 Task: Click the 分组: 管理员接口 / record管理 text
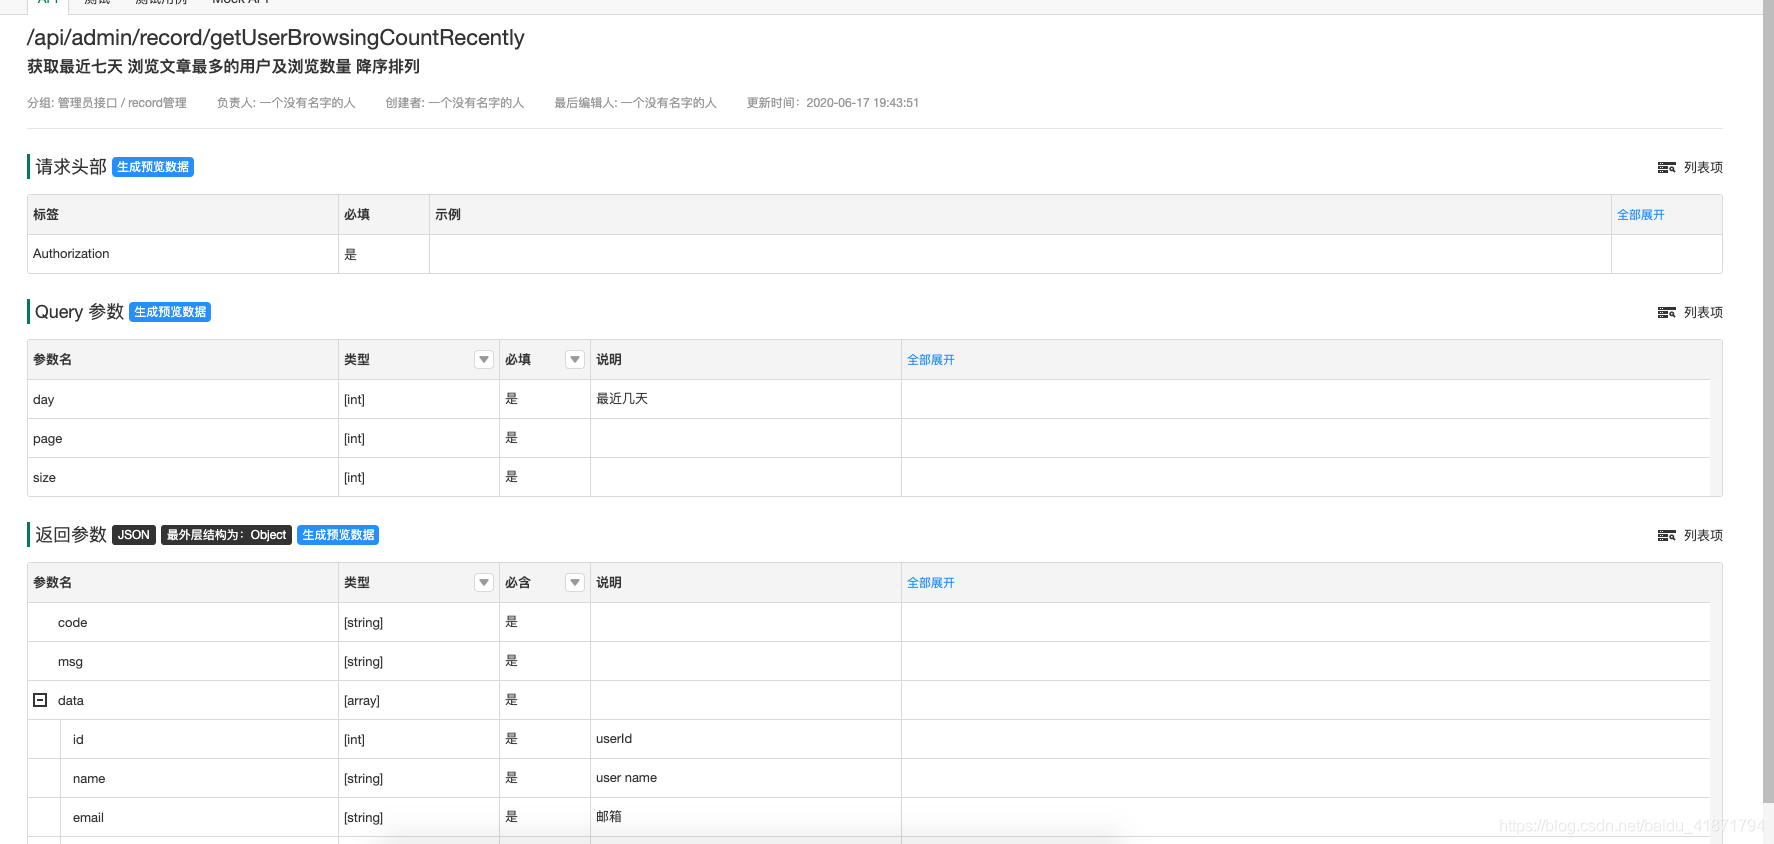point(107,103)
